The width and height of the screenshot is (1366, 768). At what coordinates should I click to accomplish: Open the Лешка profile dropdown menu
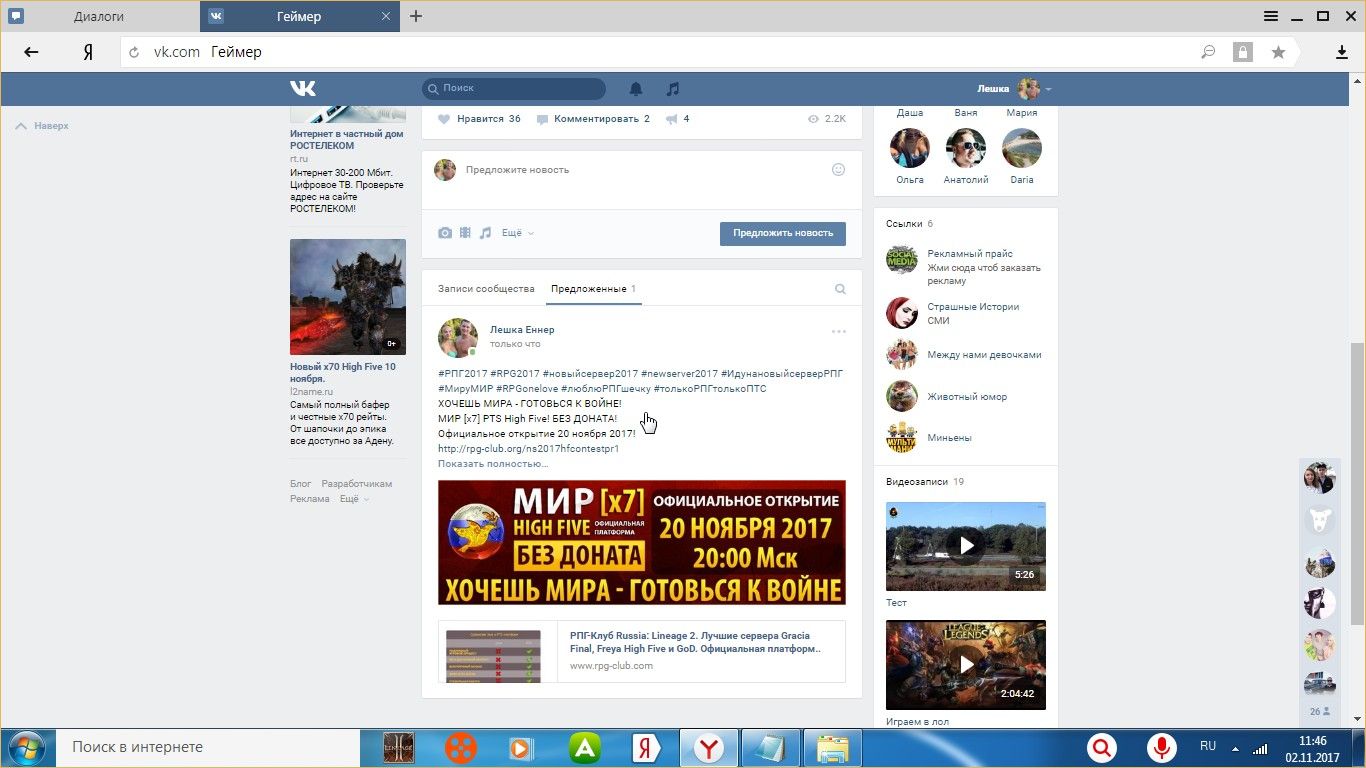pos(1014,89)
